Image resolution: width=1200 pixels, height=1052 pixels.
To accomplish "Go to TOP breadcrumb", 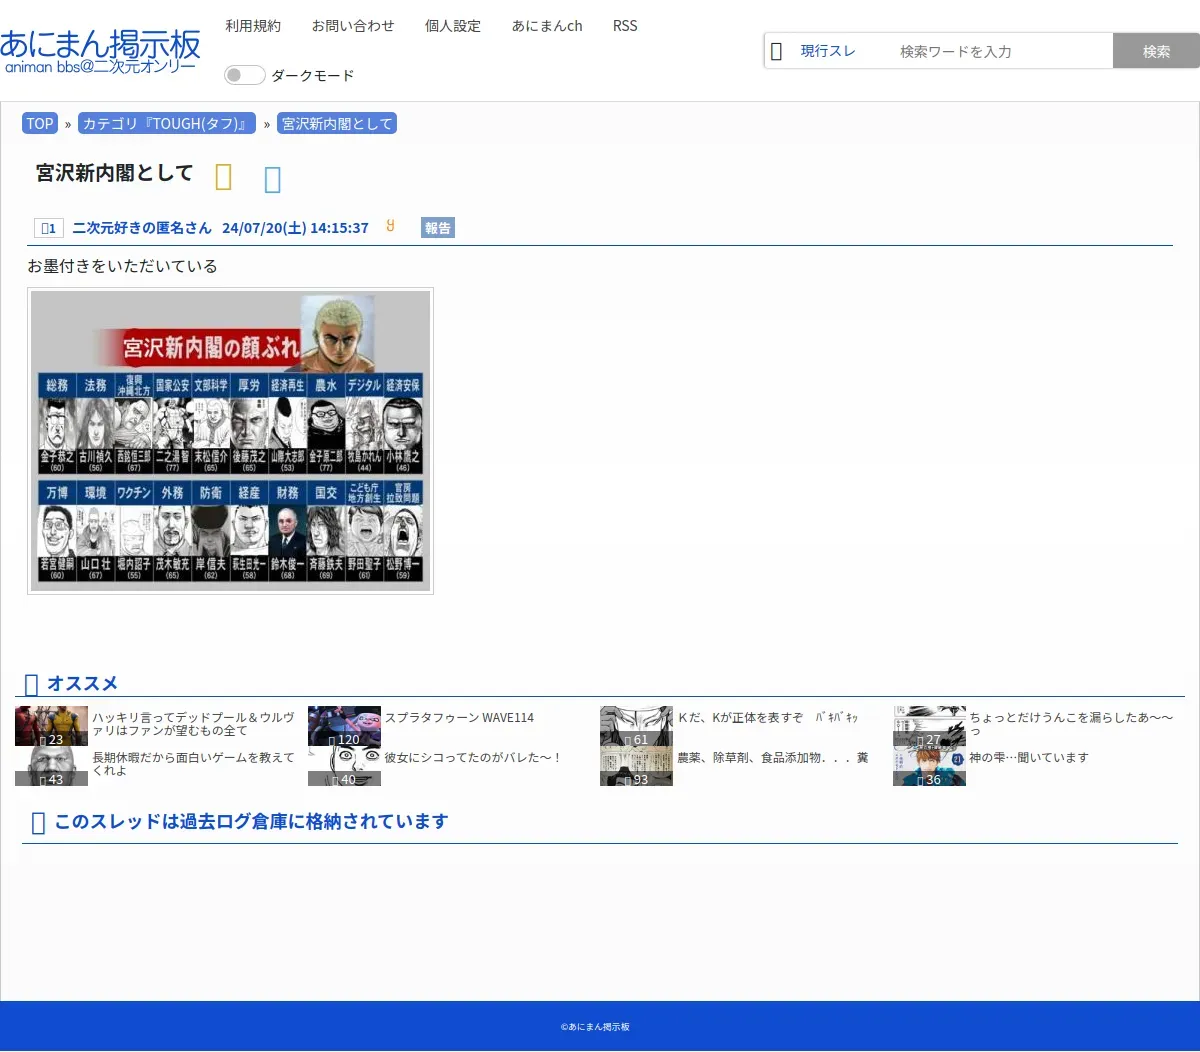I will coord(40,124).
